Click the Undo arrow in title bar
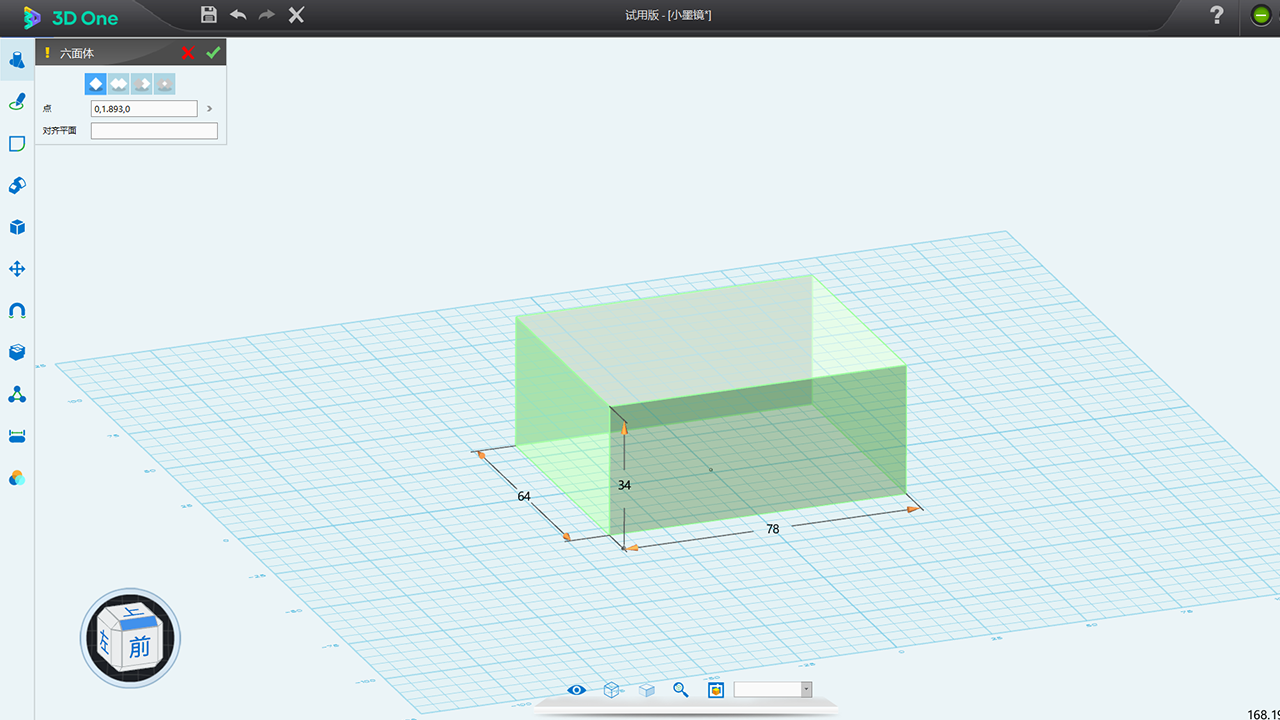The image size is (1280, 720). [238, 15]
